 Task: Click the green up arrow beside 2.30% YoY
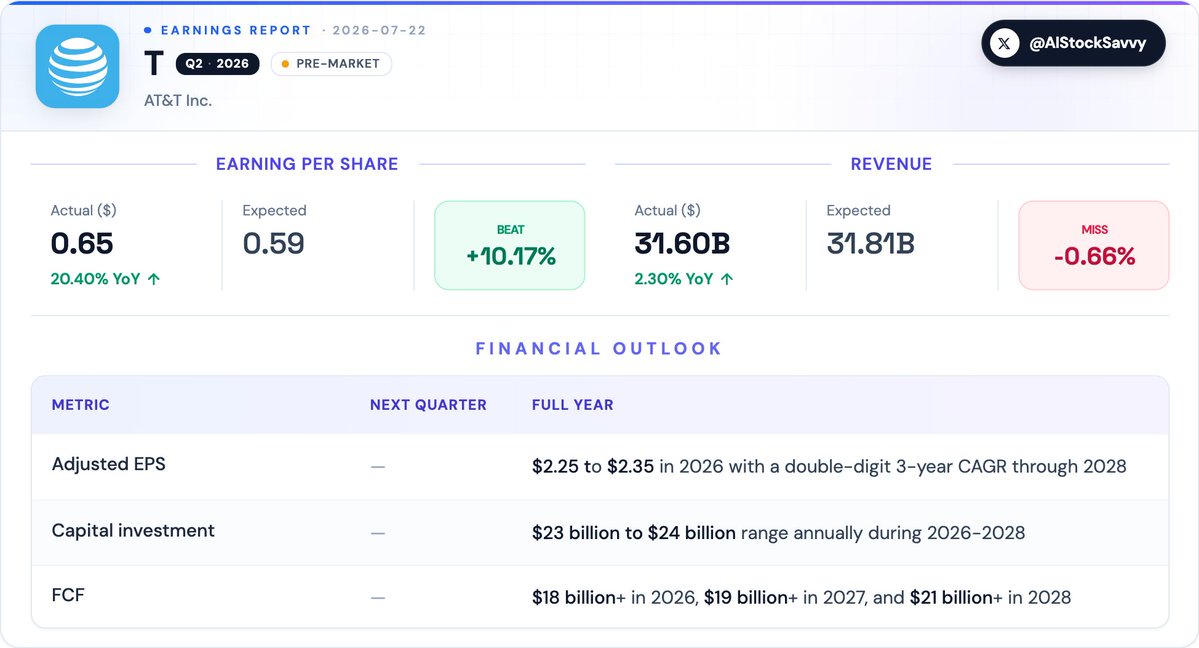click(x=727, y=279)
